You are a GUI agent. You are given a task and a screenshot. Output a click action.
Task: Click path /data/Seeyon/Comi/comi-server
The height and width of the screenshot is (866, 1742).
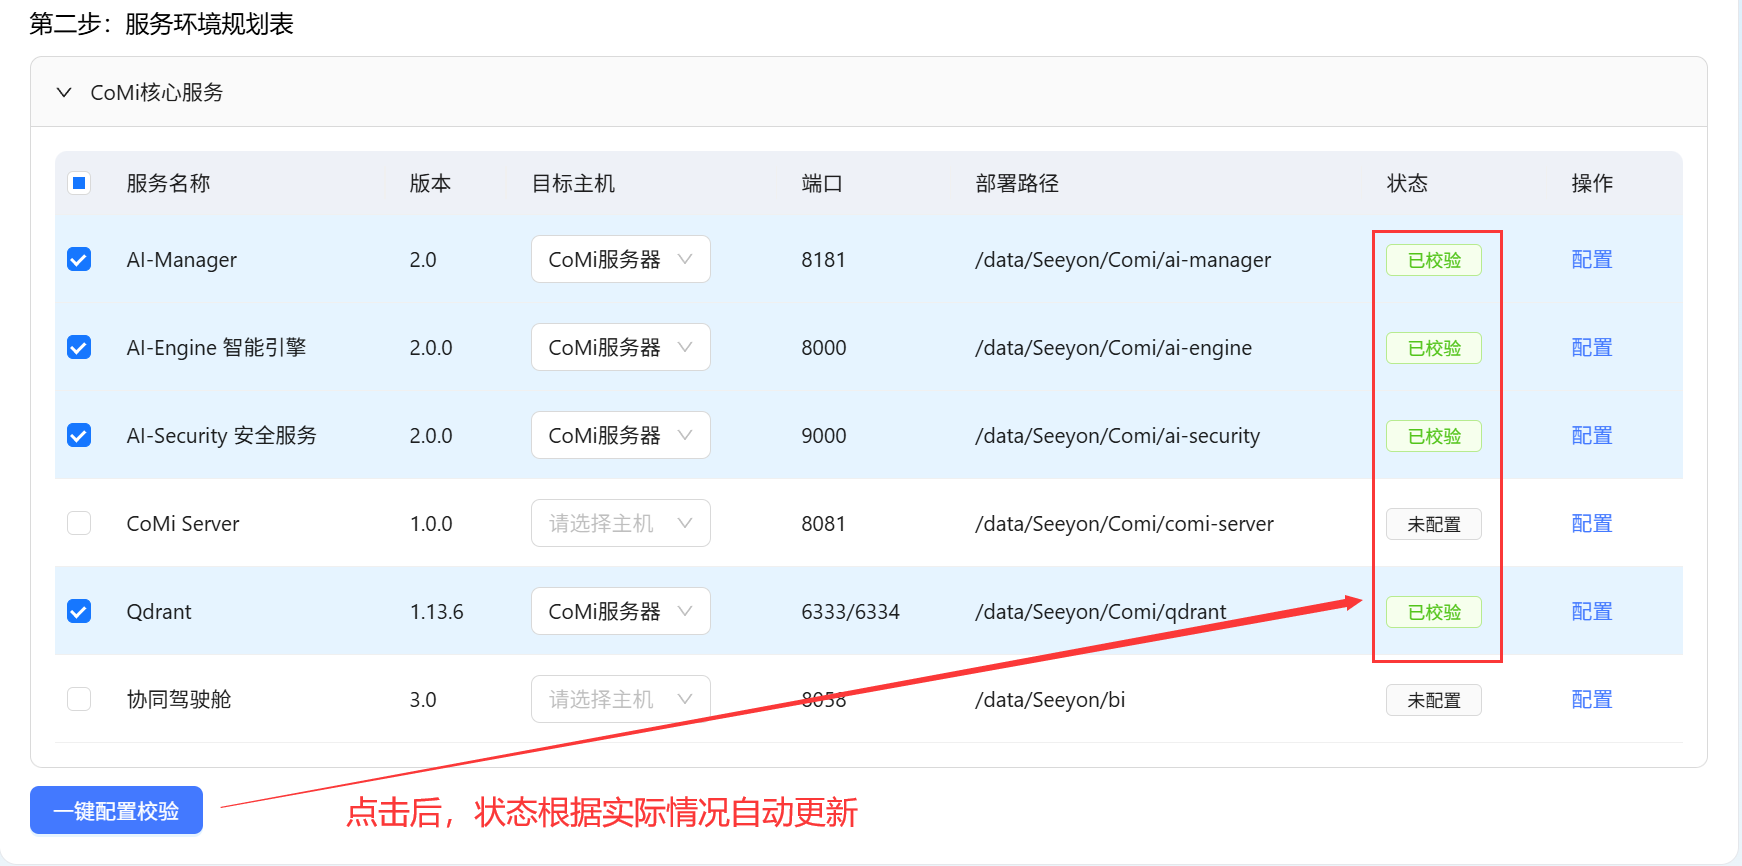coord(1125,524)
